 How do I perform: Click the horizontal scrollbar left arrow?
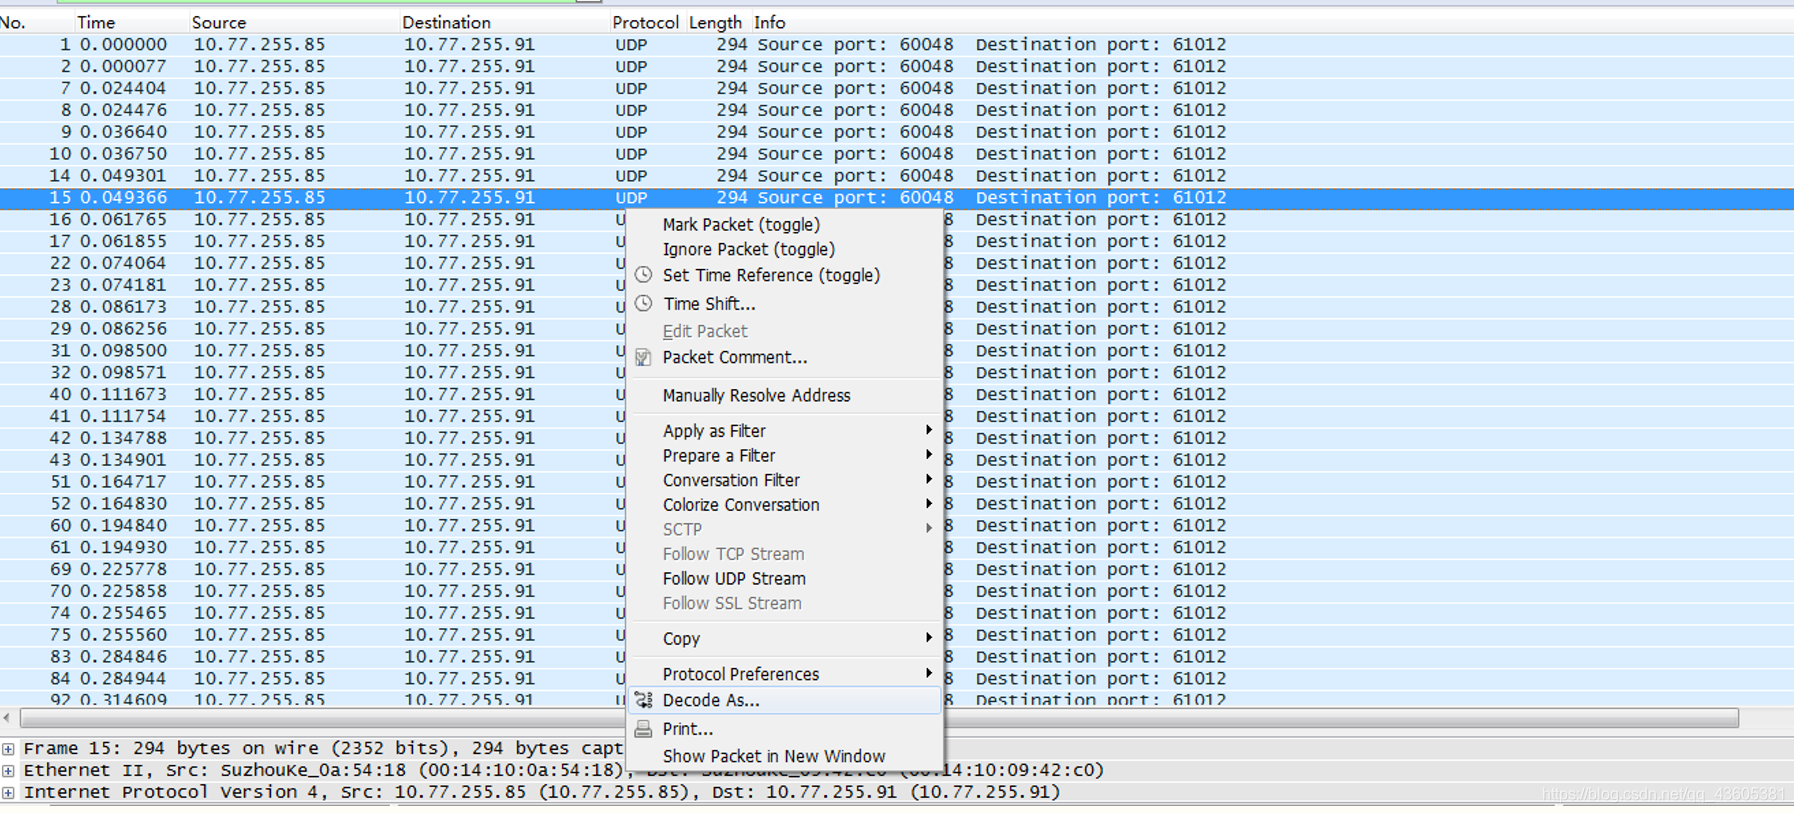pyautogui.click(x=8, y=718)
